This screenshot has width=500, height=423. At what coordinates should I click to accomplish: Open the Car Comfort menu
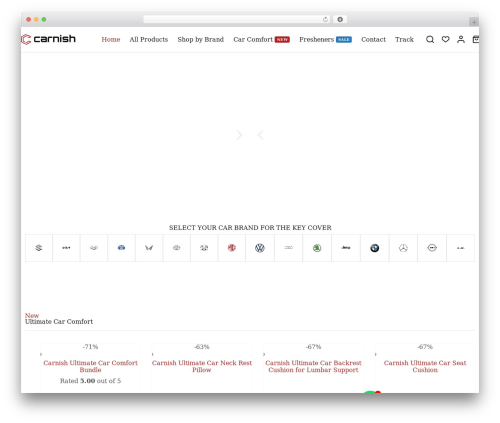tap(253, 39)
